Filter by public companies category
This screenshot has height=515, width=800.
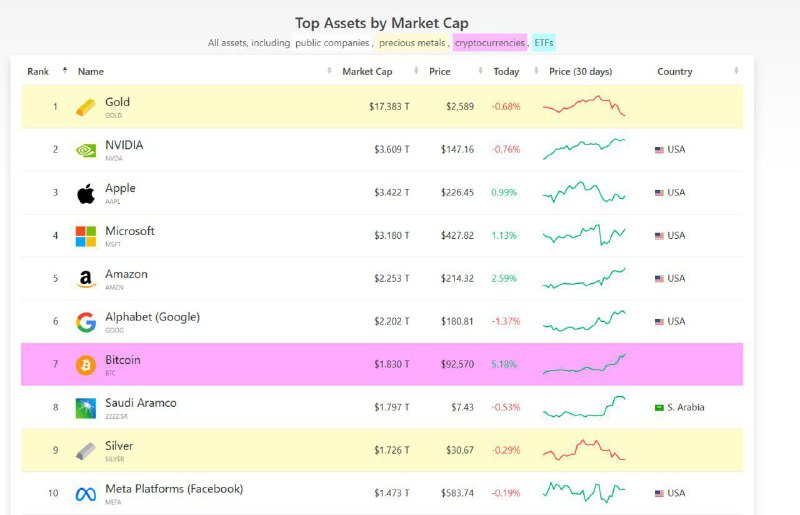(332, 43)
